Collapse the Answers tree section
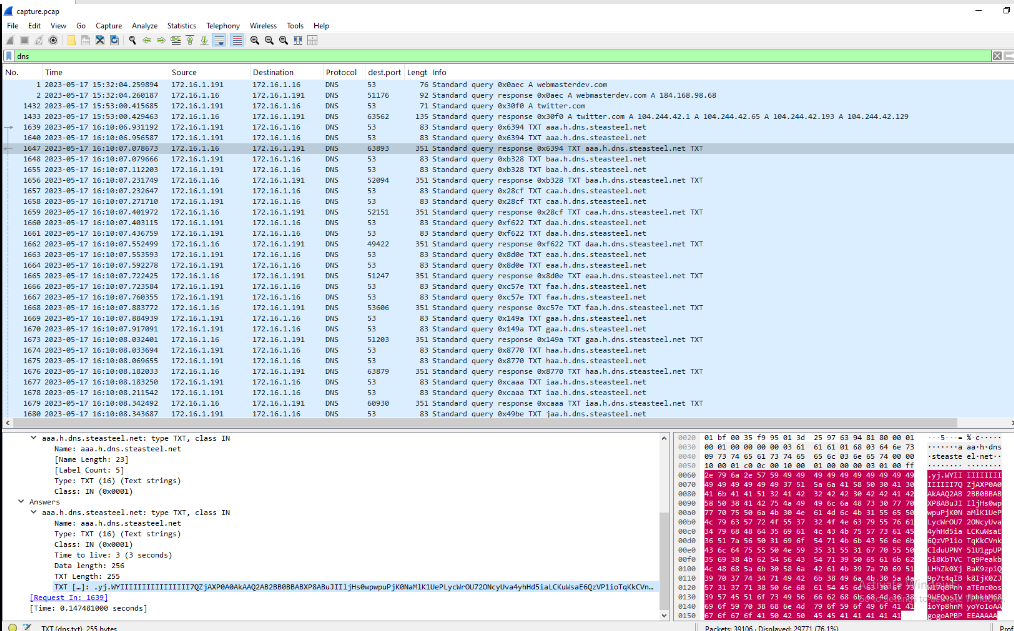The image size is (1014, 631). [22, 502]
